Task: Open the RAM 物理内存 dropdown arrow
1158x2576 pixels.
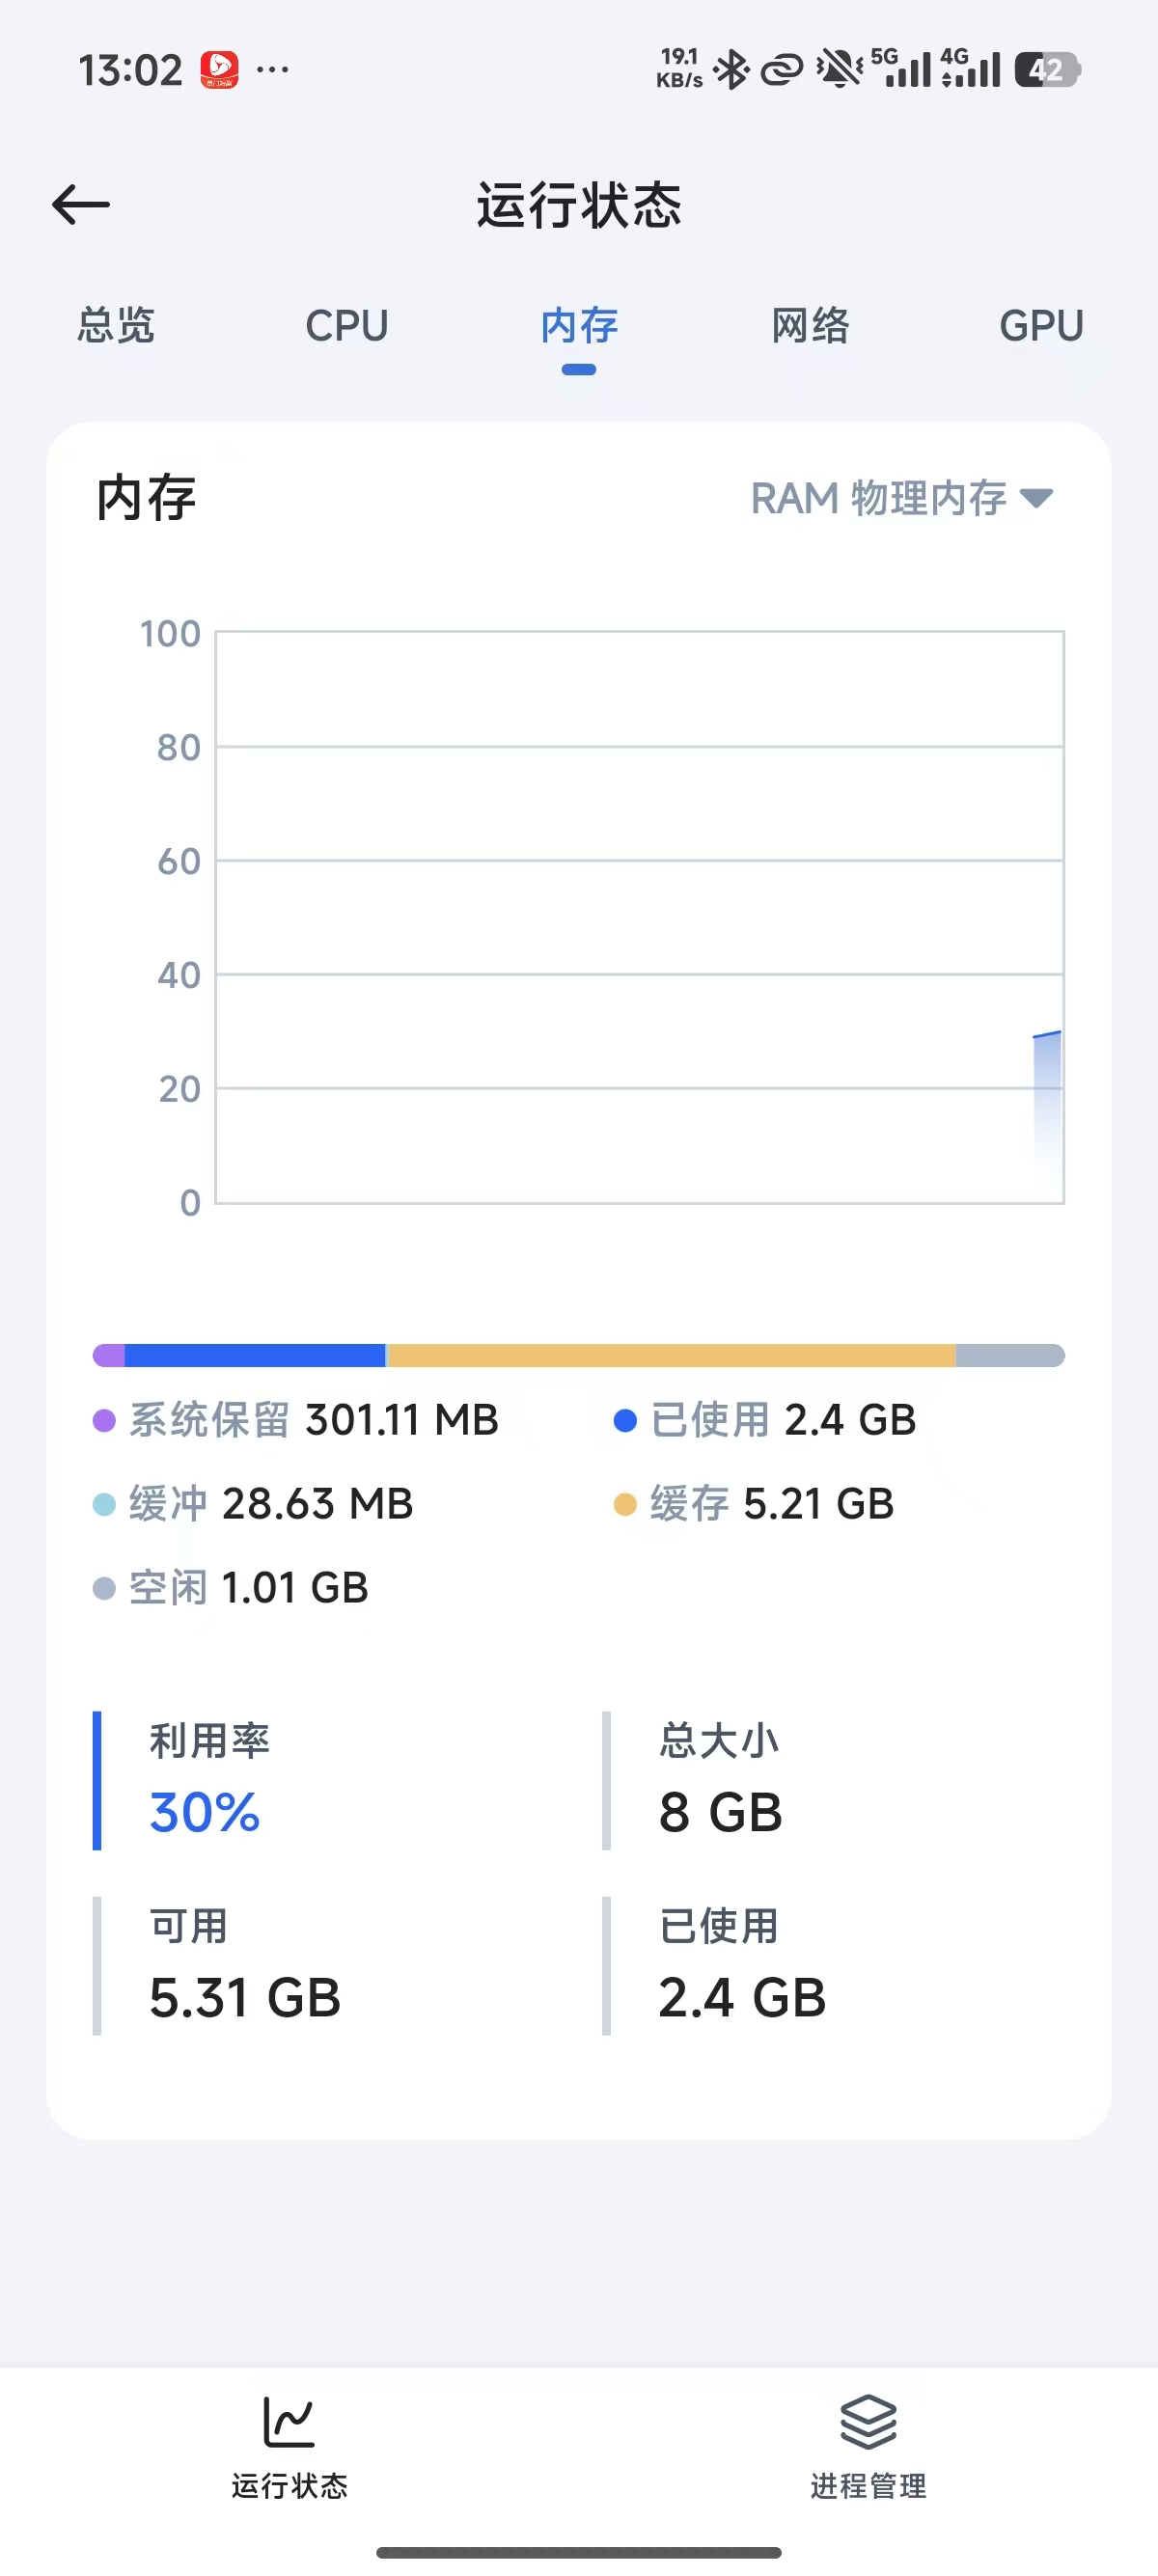Action: pyautogui.click(x=1036, y=498)
